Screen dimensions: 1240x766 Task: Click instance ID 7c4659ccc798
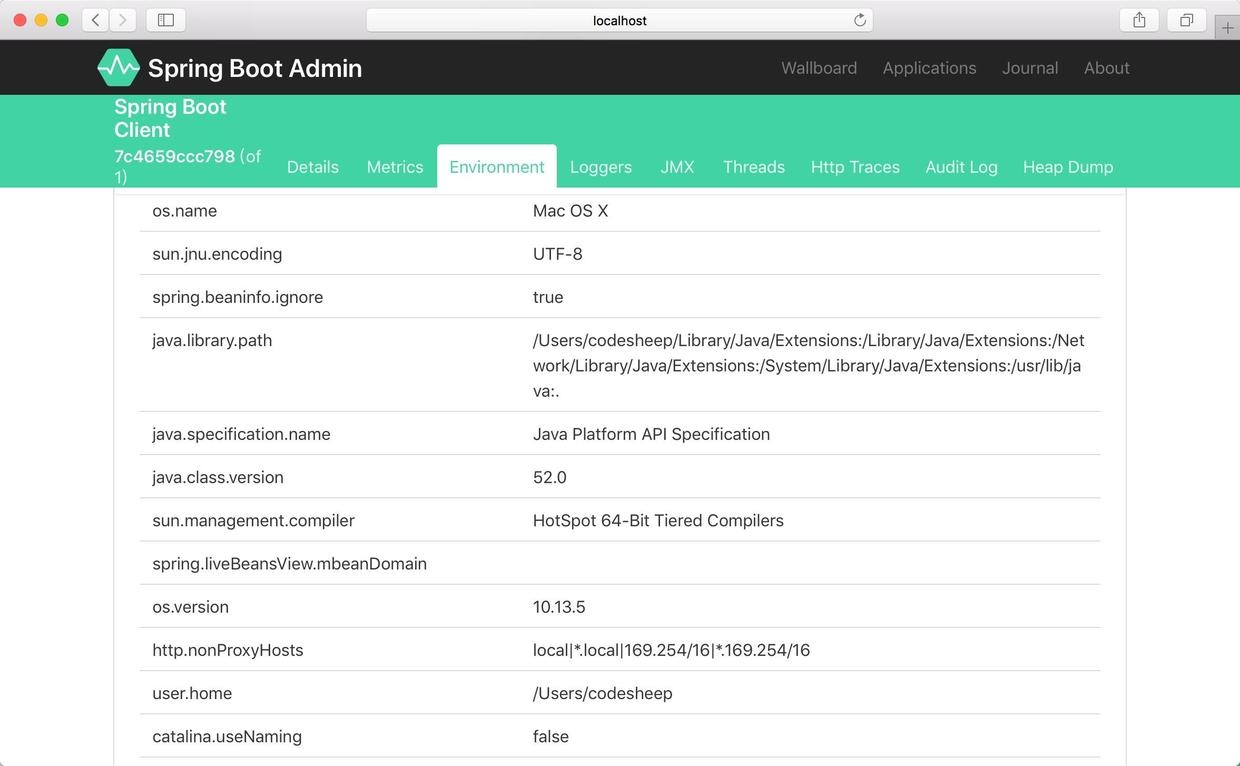click(x=175, y=156)
